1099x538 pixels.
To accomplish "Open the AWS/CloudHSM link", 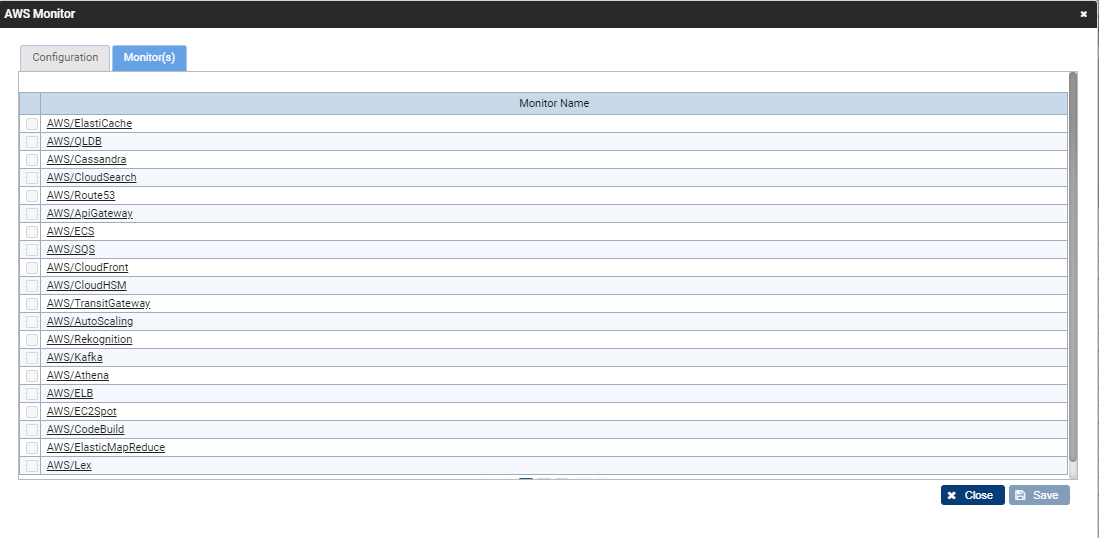I will click(87, 285).
